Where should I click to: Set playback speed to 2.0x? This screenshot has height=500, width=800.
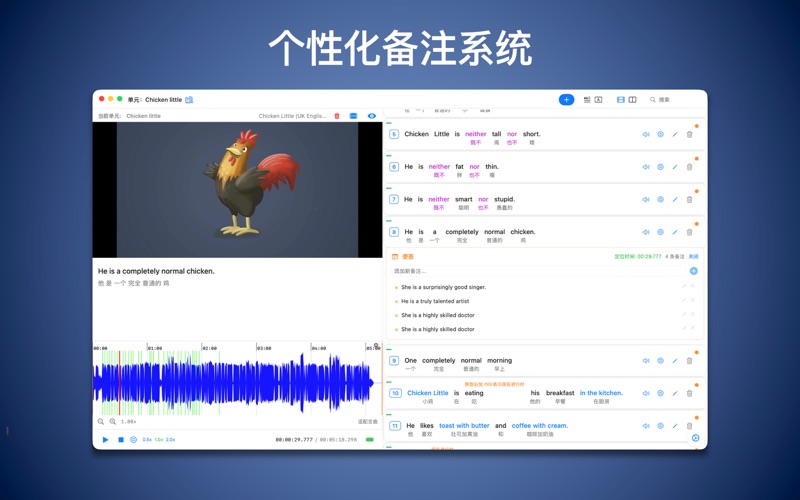[x=170, y=439]
